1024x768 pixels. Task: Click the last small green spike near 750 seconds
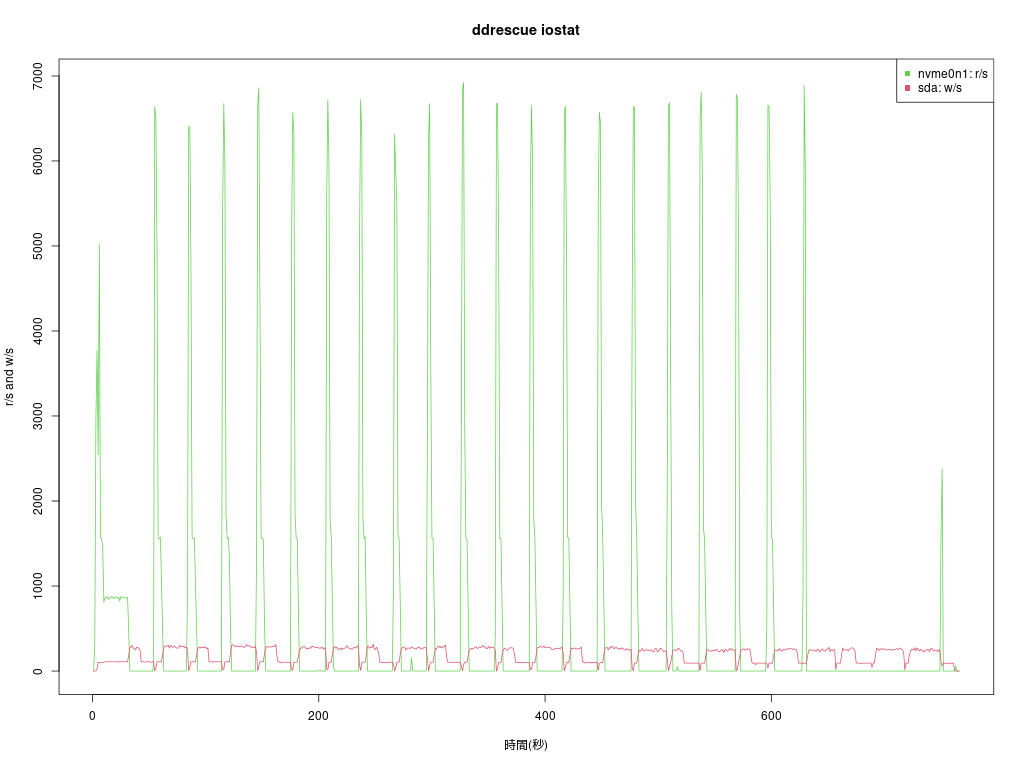click(x=942, y=568)
